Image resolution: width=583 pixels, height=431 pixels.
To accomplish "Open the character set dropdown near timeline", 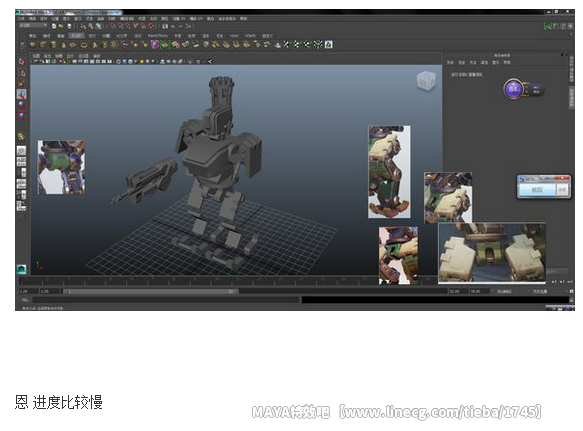I will [x=539, y=291].
